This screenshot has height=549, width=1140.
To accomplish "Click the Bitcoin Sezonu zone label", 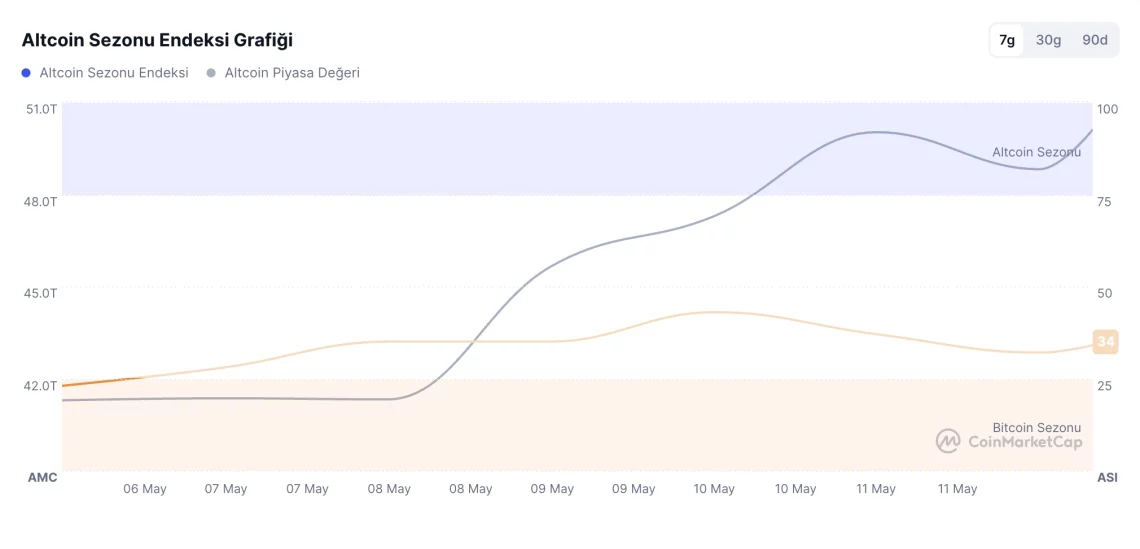I will pyautogui.click(x=1036, y=427).
